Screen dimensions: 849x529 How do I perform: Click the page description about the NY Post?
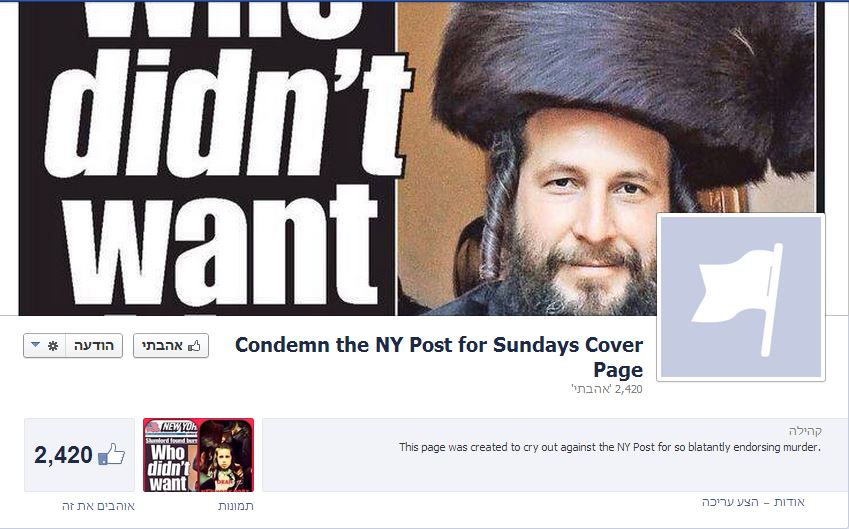click(610, 447)
